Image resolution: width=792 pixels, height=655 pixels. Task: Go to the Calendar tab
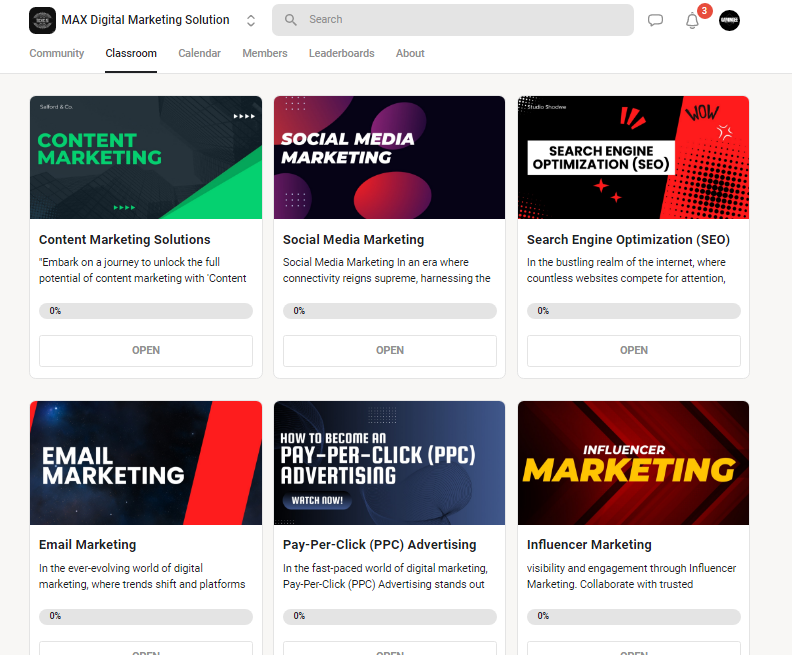199,53
